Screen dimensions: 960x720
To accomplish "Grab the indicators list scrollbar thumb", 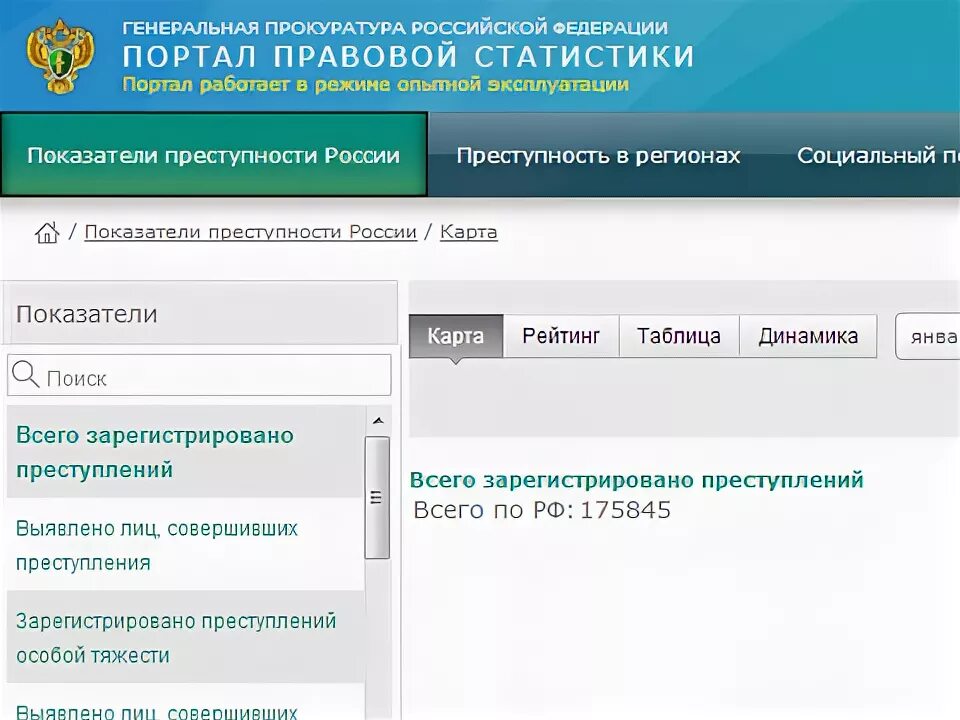I will pos(377,497).
